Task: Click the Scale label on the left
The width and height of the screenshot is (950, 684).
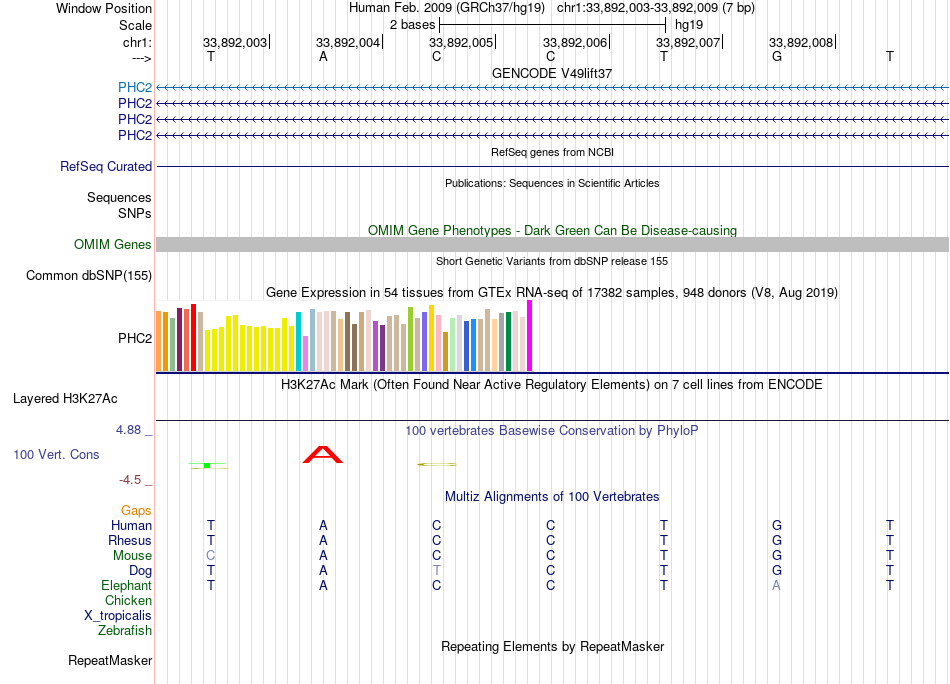Action: (x=135, y=25)
